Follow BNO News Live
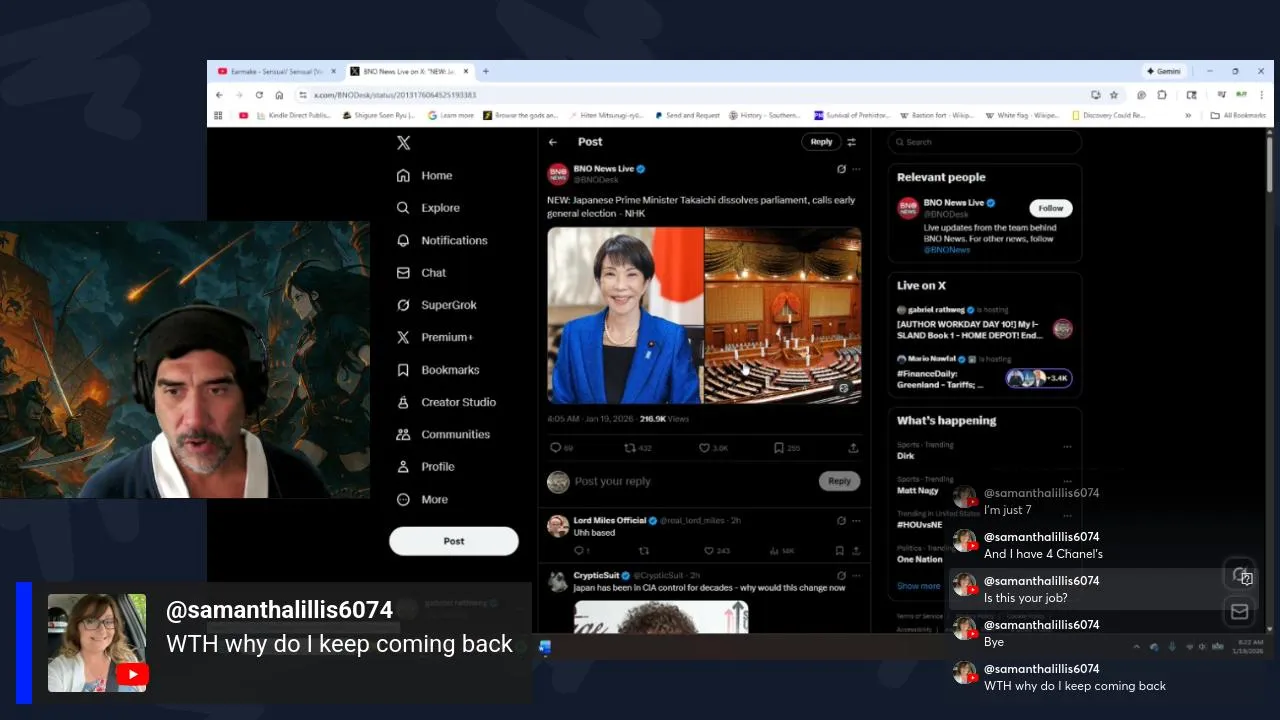Image resolution: width=1280 pixels, height=720 pixels. click(x=1051, y=208)
